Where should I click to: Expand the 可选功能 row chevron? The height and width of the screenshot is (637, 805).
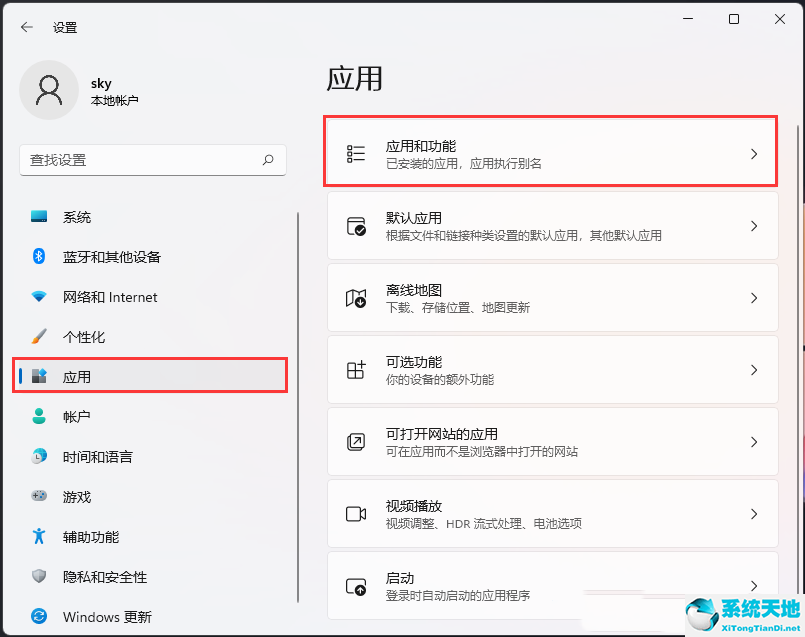(x=754, y=369)
